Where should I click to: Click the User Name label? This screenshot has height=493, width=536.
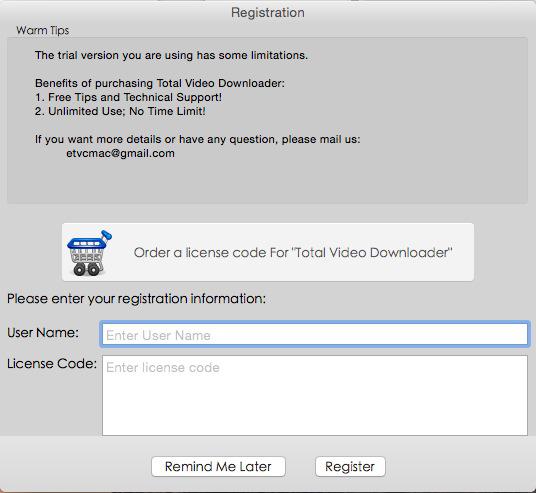pos(43,332)
